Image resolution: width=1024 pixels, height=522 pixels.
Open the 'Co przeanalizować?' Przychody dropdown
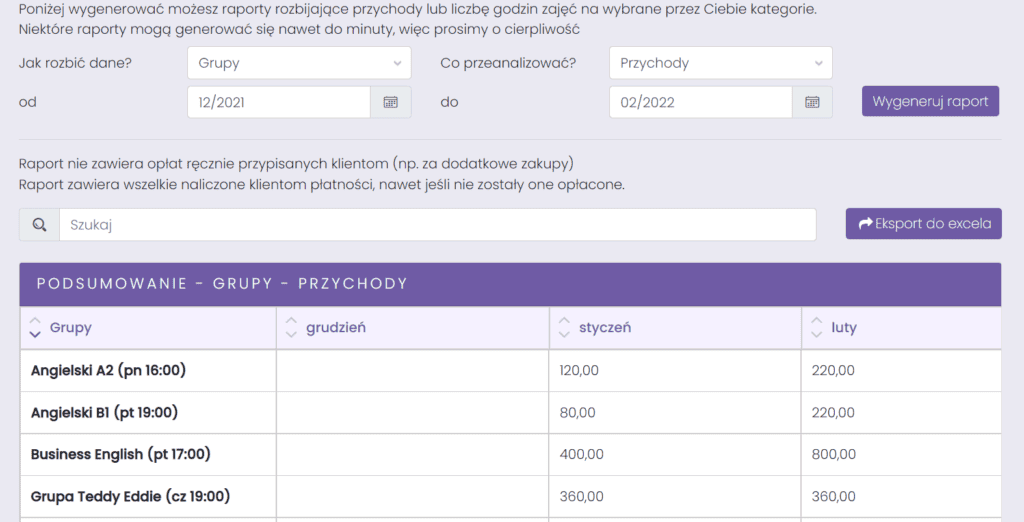[x=721, y=63]
